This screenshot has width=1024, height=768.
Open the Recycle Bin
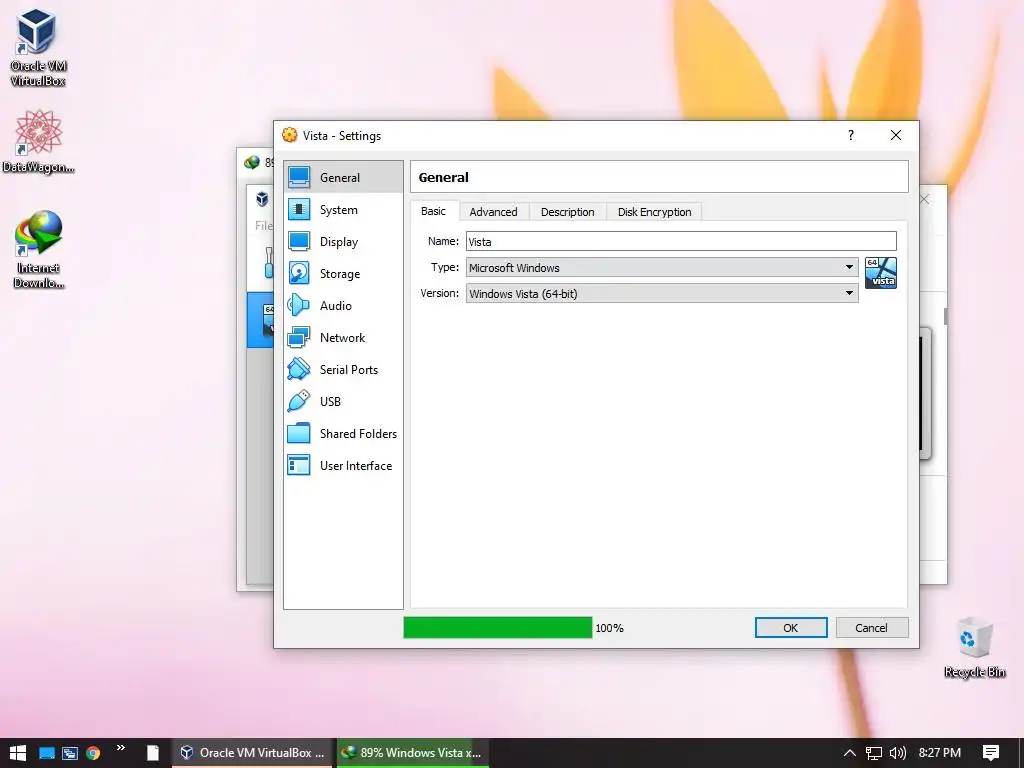click(x=974, y=647)
